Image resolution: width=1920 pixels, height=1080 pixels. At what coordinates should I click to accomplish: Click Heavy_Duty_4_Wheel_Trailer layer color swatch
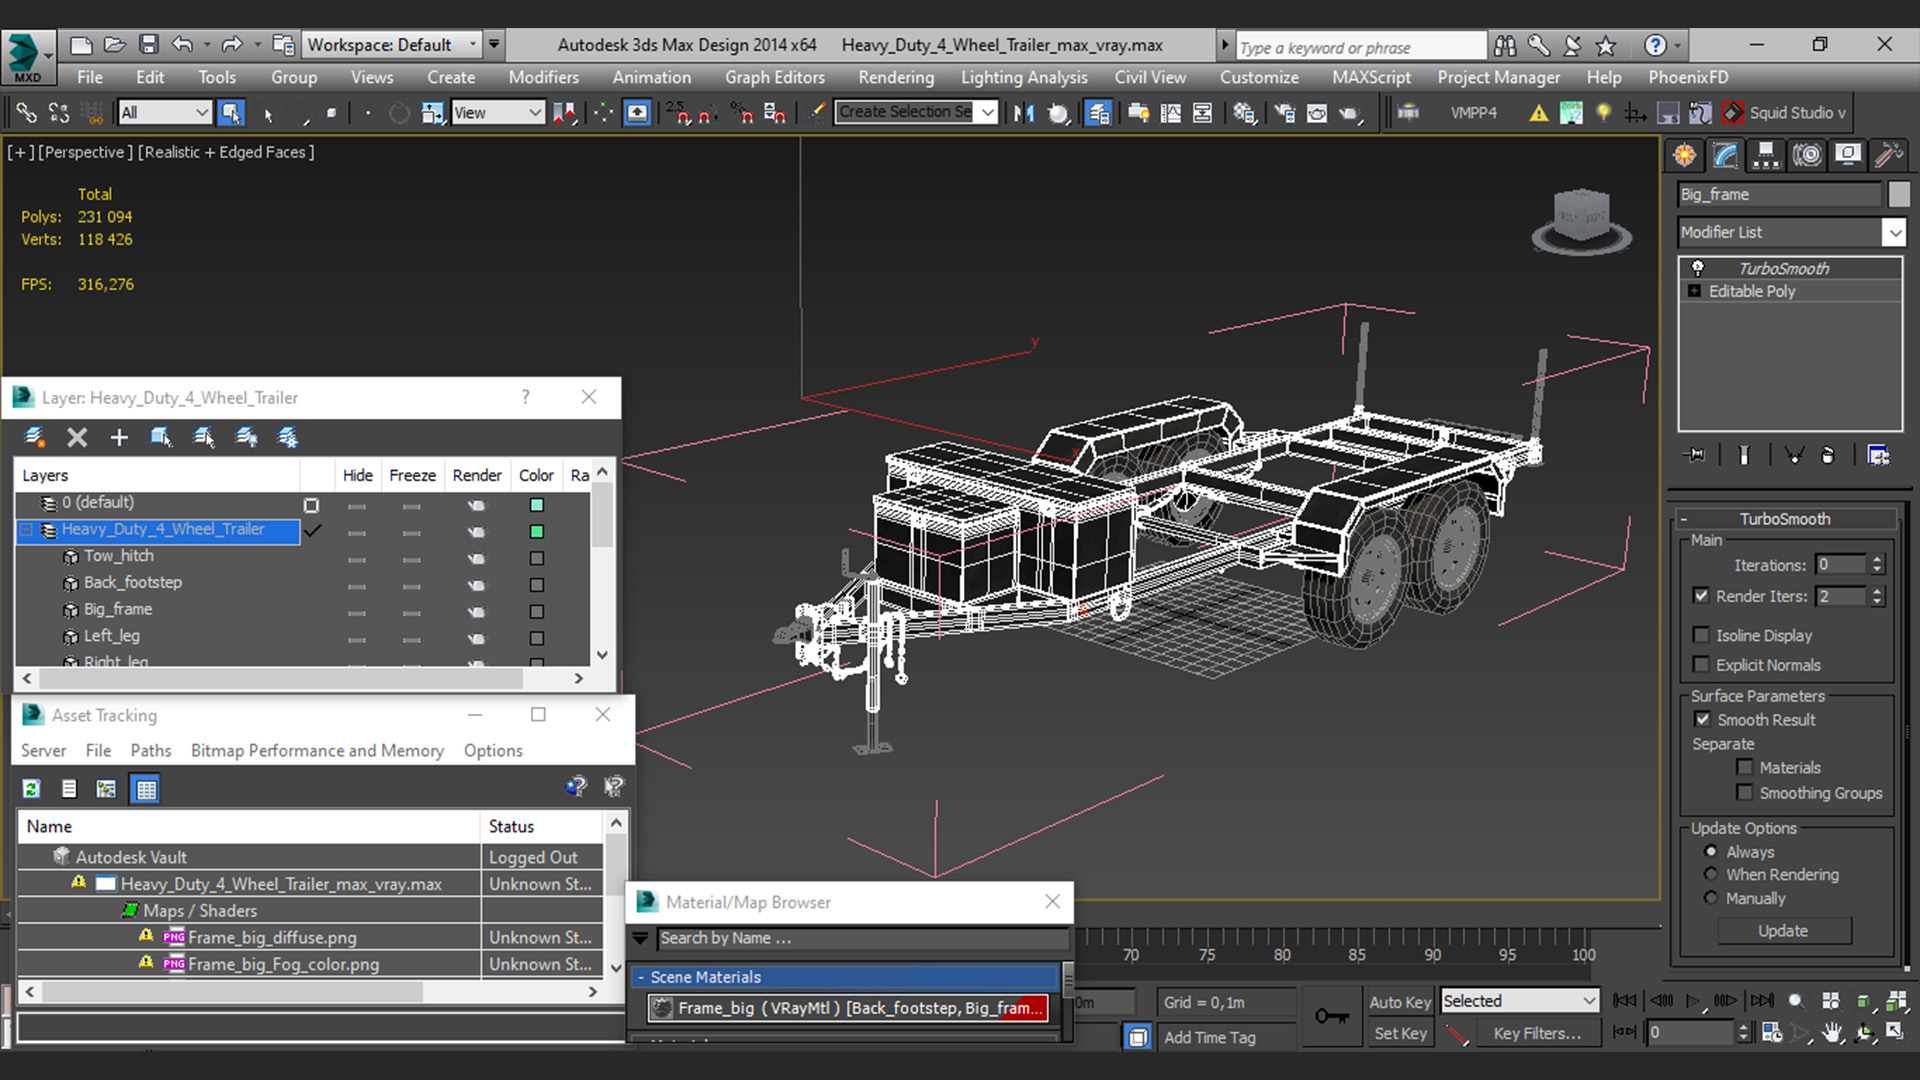point(536,532)
